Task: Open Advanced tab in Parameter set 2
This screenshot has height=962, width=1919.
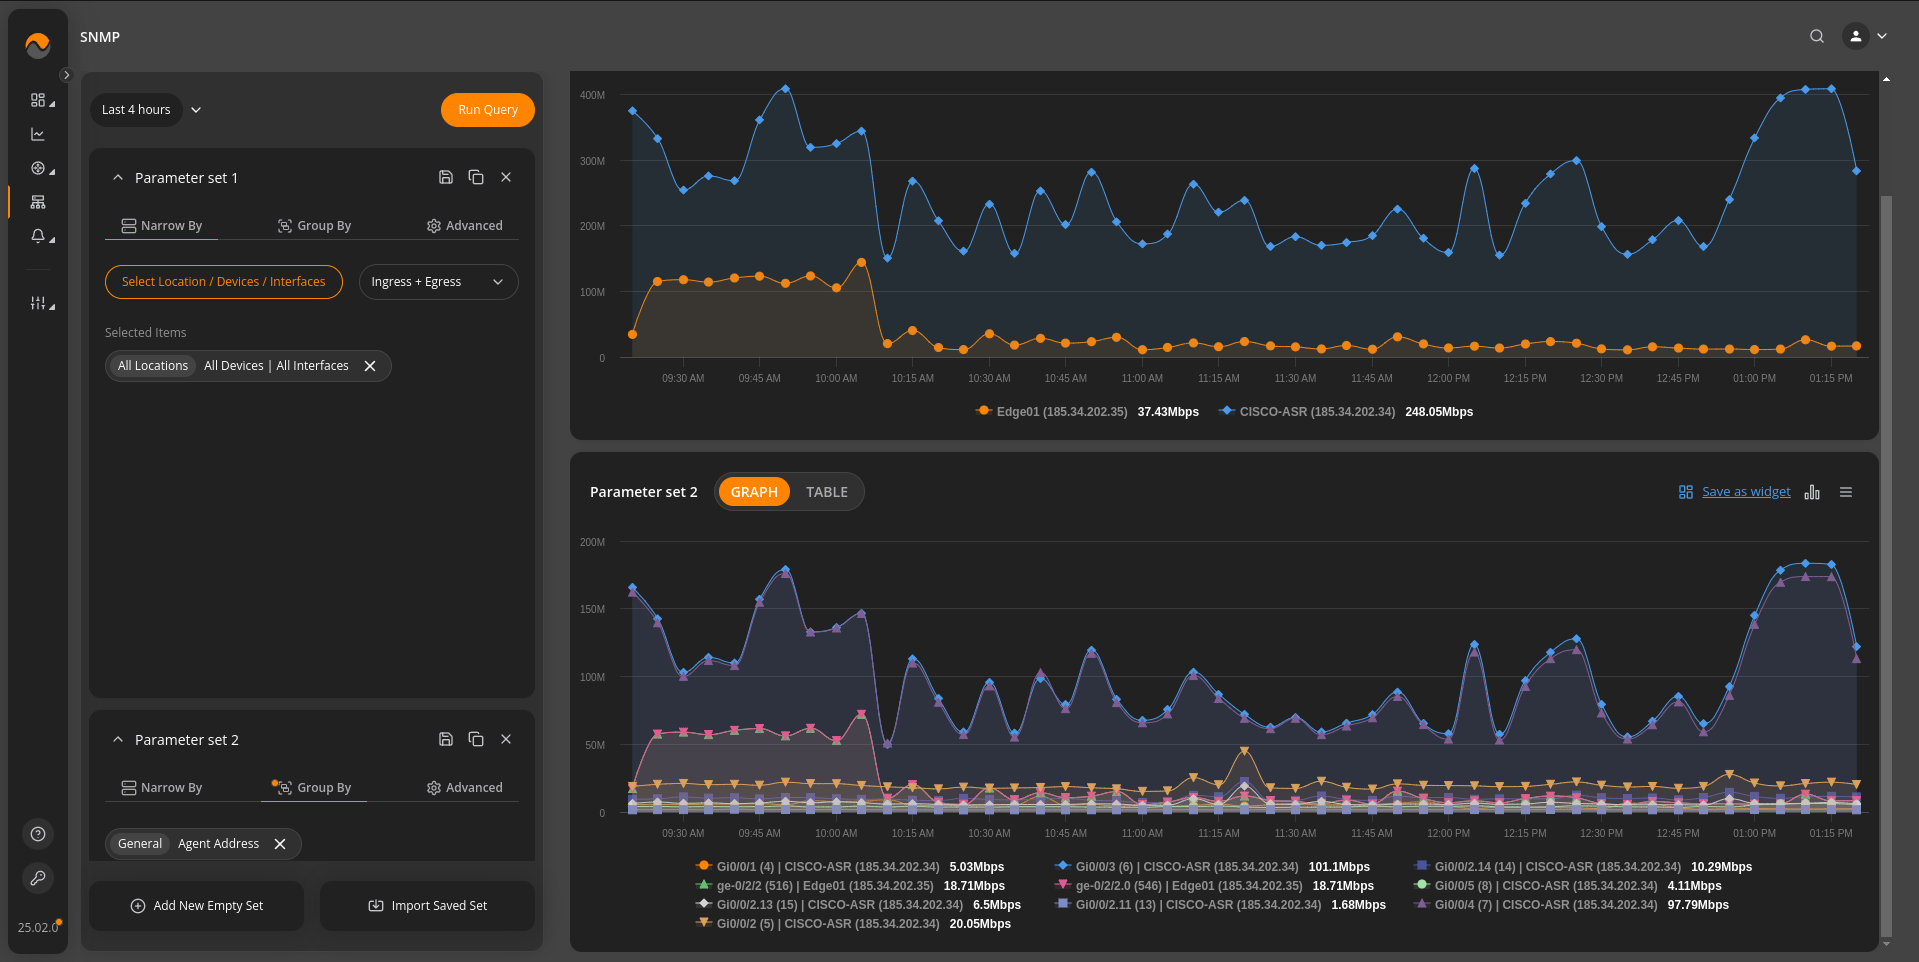Action: [465, 788]
